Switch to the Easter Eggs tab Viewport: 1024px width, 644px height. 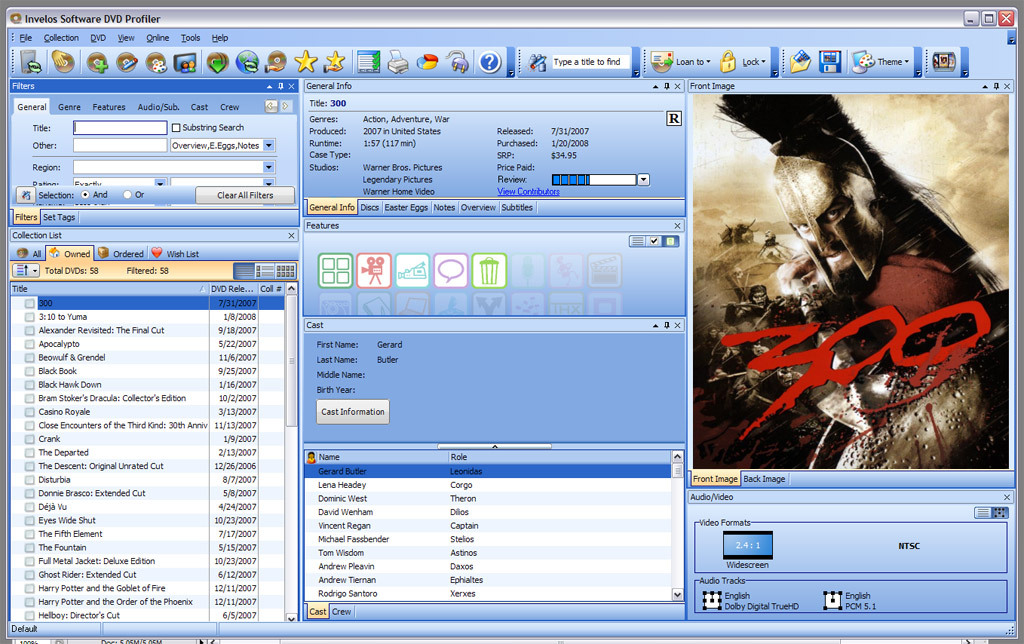click(406, 208)
